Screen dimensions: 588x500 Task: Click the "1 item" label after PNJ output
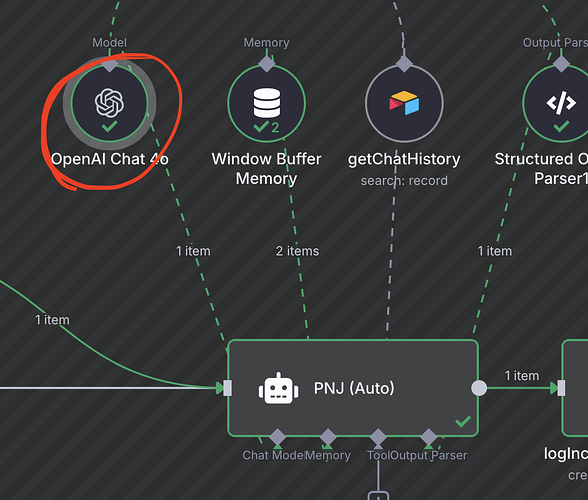522,375
